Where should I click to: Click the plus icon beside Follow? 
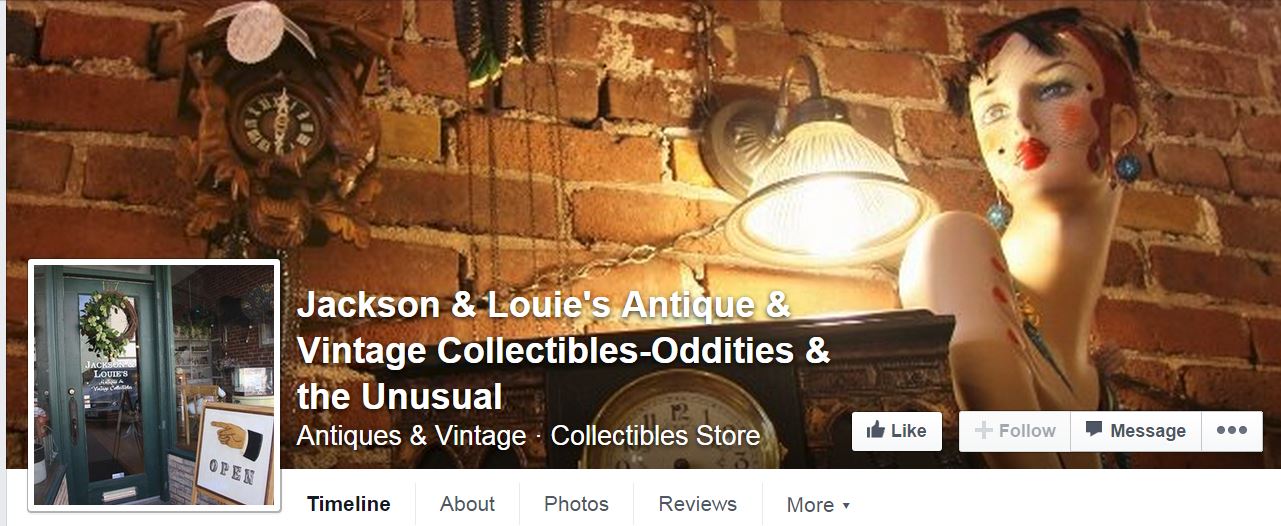983,430
